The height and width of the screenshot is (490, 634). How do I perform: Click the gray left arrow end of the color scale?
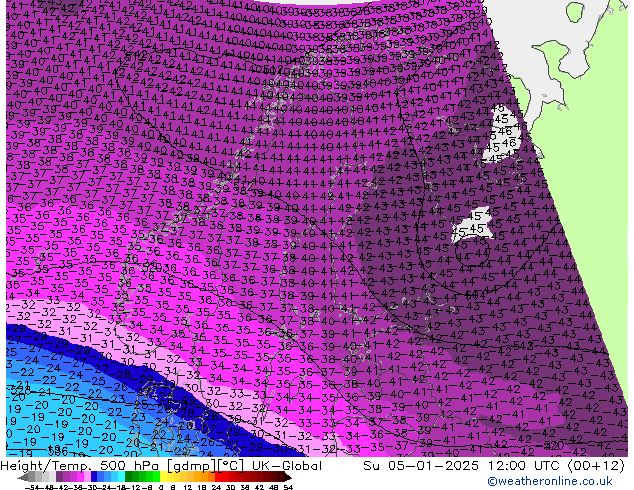23,477
